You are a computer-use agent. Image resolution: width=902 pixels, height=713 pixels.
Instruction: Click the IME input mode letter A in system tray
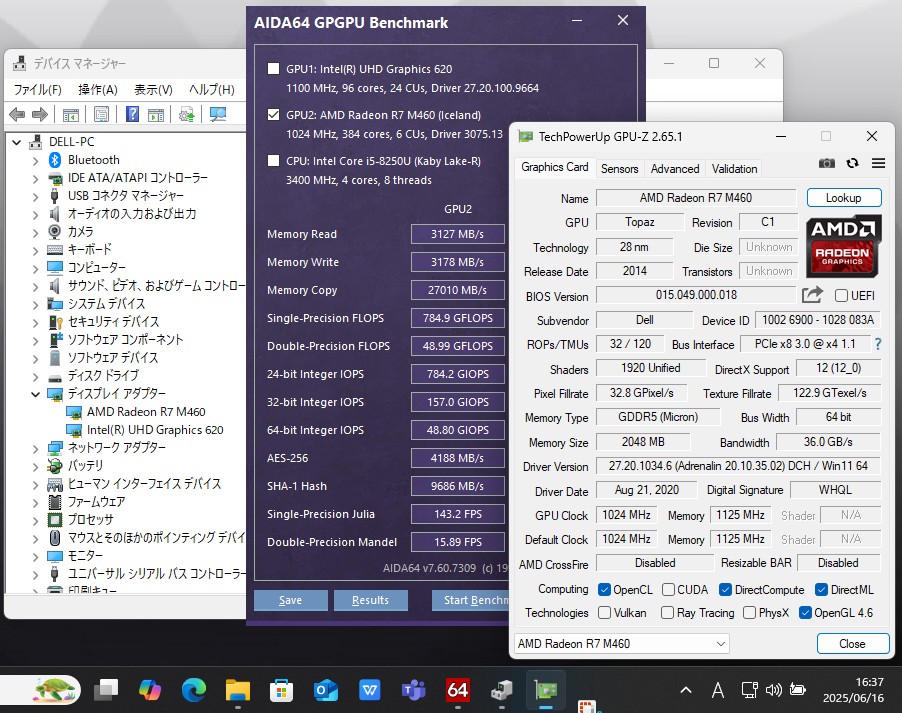pyautogui.click(x=718, y=689)
